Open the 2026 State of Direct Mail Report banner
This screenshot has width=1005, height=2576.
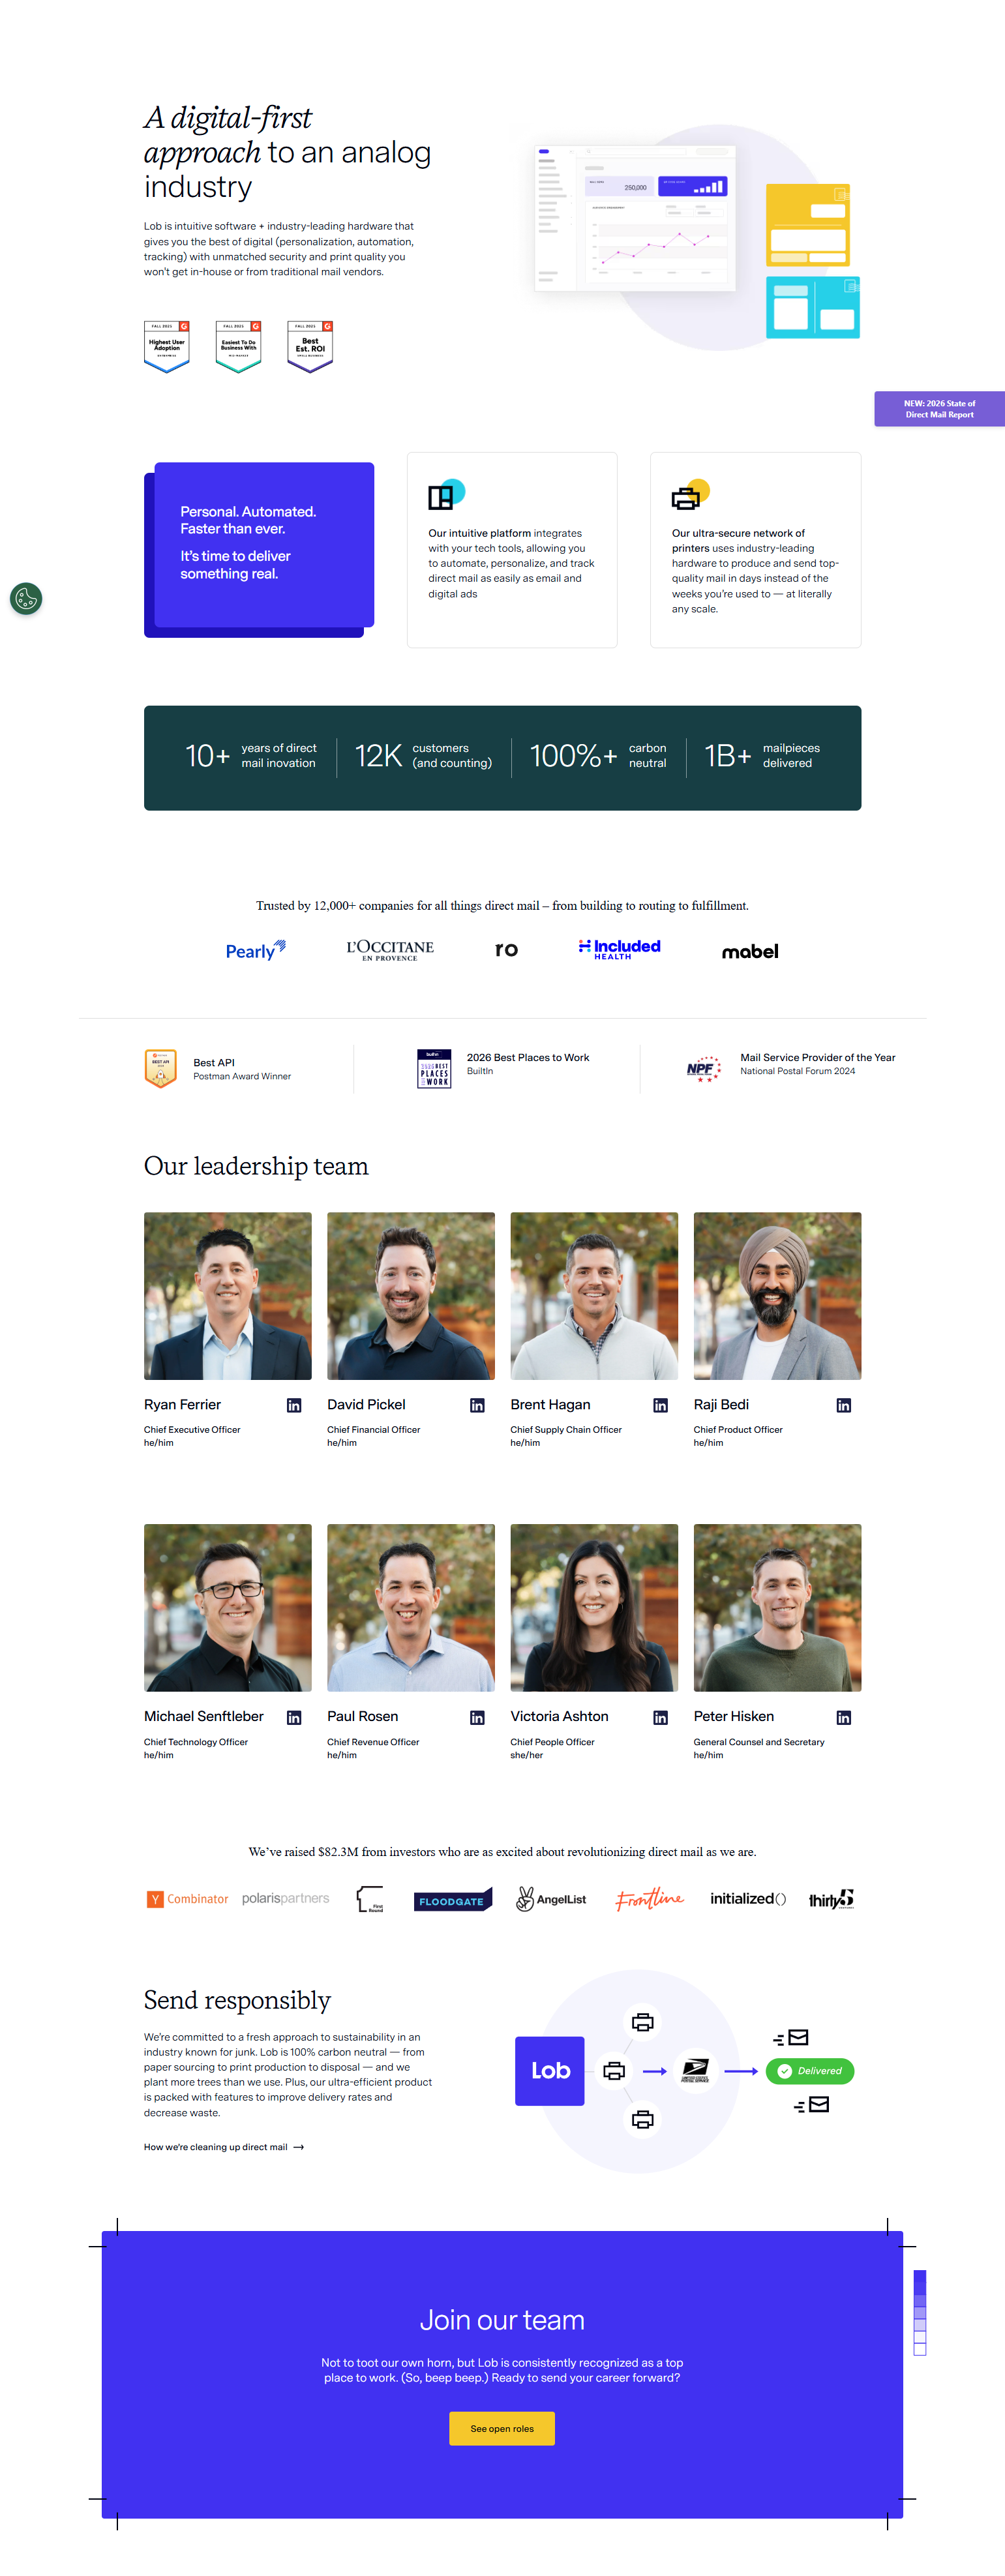tap(939, 409)
